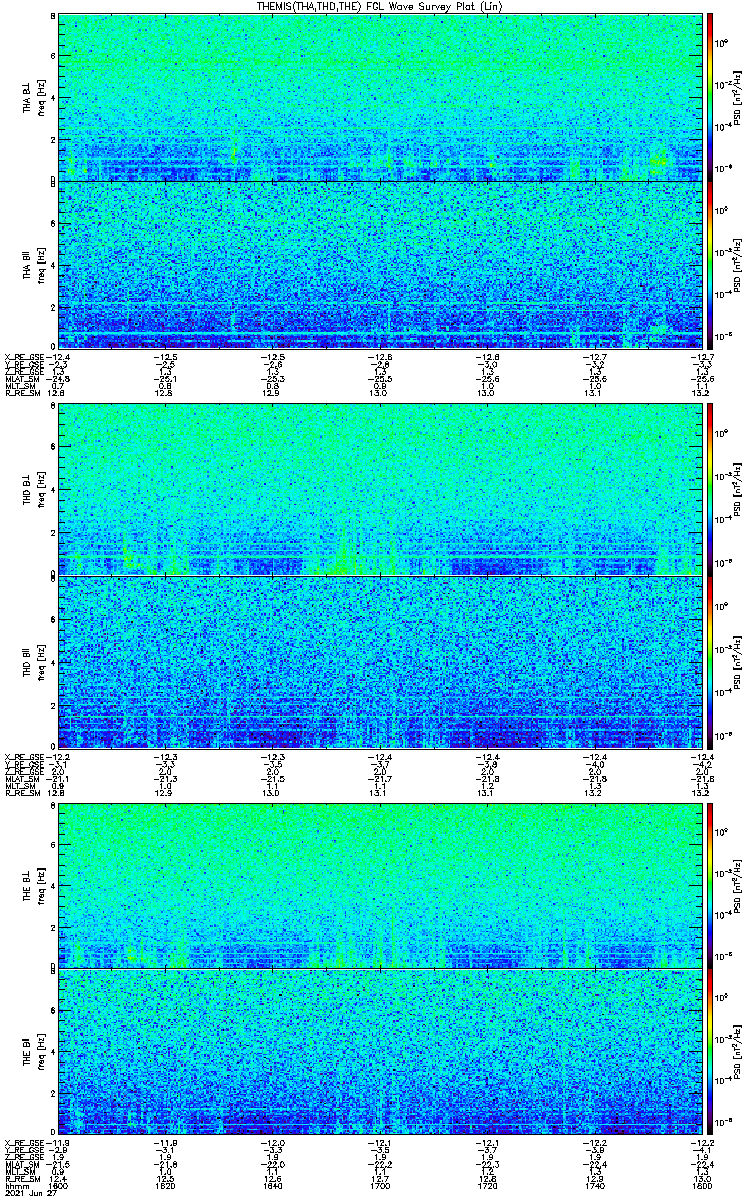Click the THE B-parallel spectrogram panel
The width and height of the screenshot is (750, 1200).
click(x=379, y=1051)
